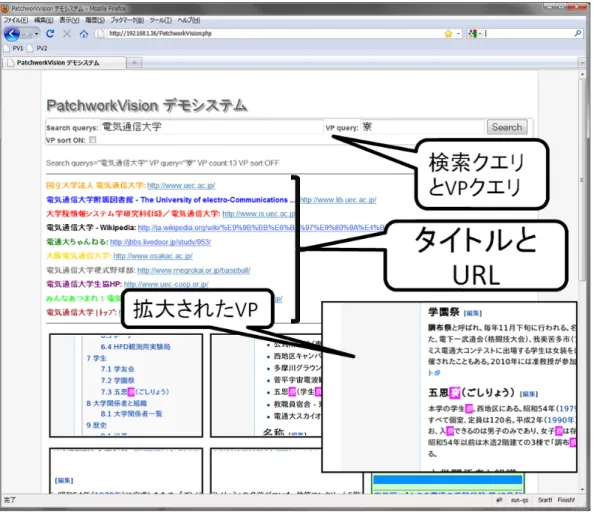Click the 8.1 大学関係者一覧 entry
The height and width of the screenshot is (514, 594).
coord(131,414)
